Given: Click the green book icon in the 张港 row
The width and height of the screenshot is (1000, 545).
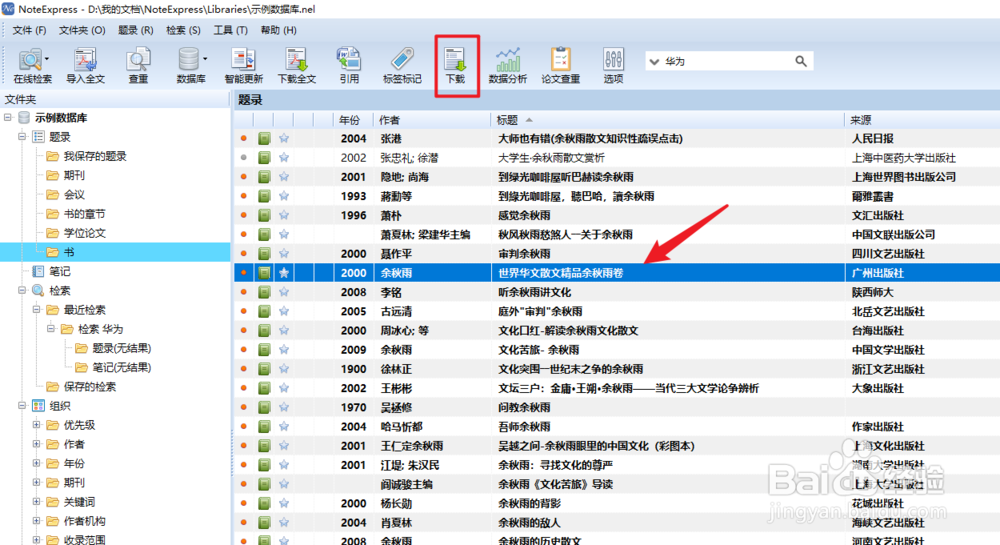Looking at the screenshot, I should (264, 138).
